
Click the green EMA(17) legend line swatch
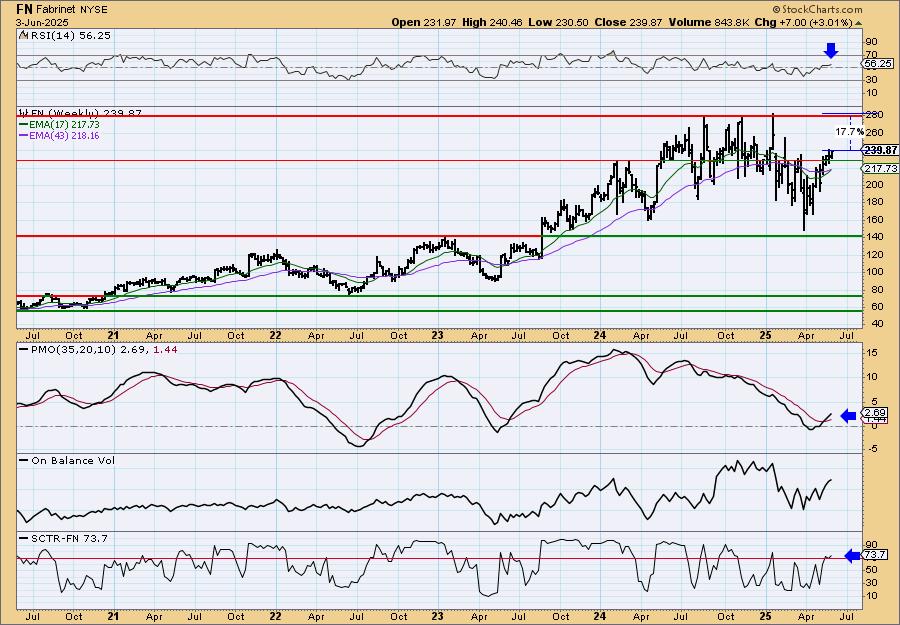(23, 125)
